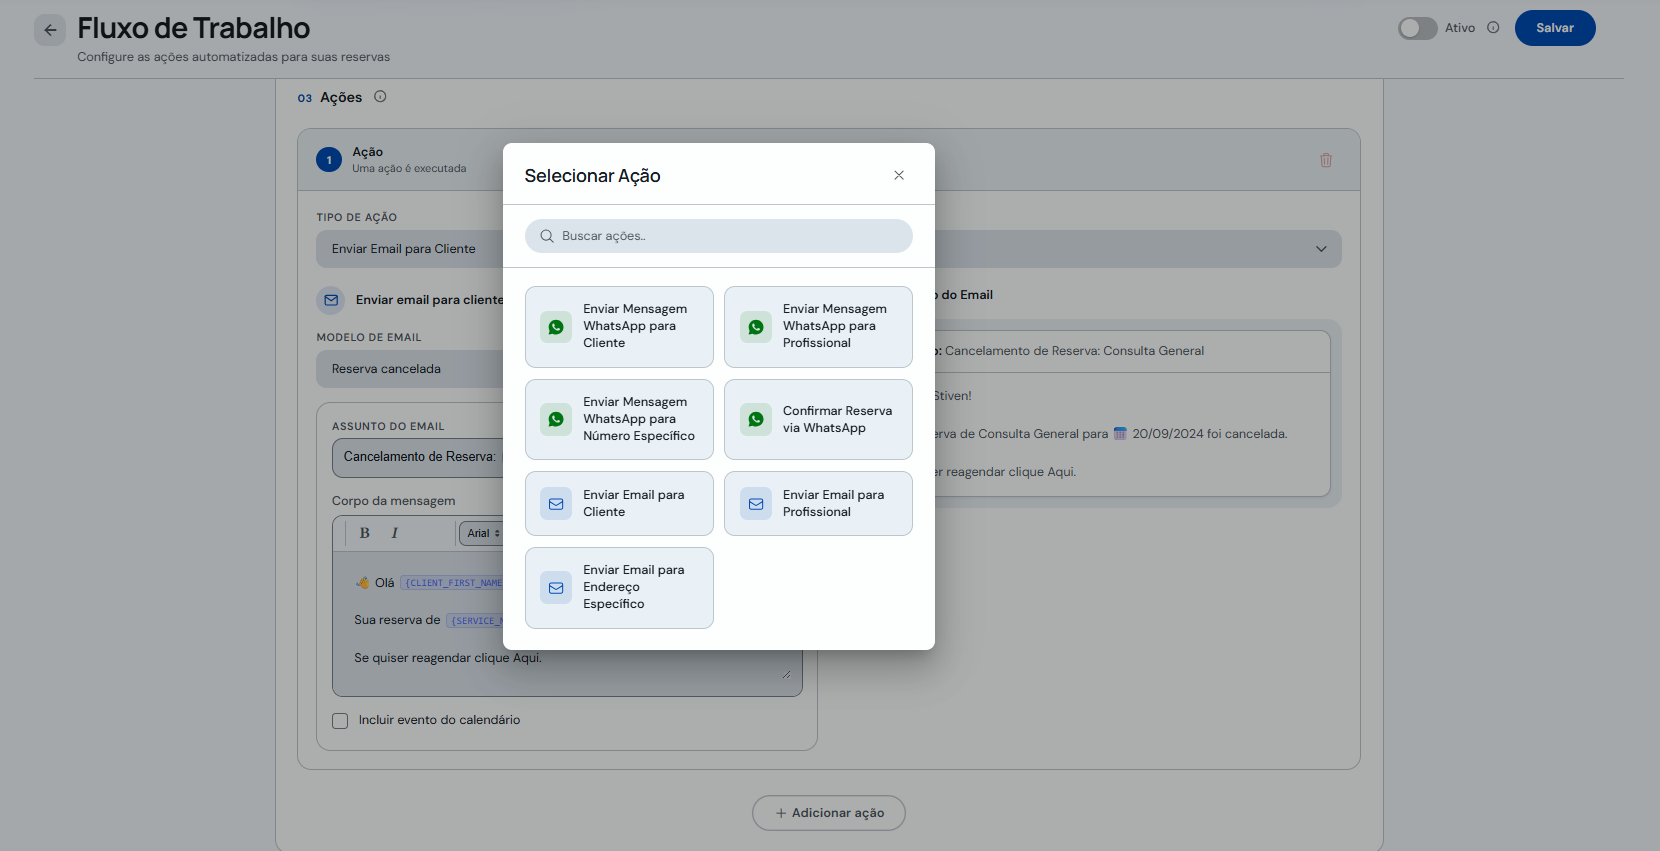Click the Corpo da mensagem label

click(394, 501)
